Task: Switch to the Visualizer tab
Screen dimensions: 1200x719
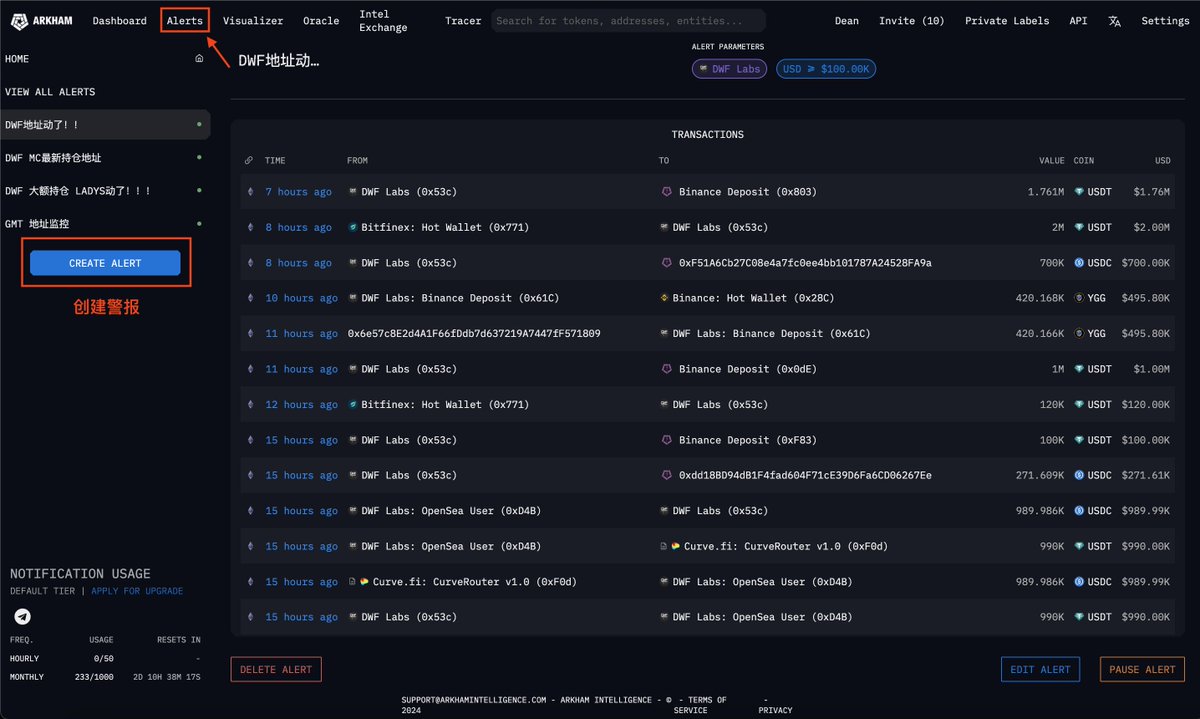Action: tap(253, 21)
